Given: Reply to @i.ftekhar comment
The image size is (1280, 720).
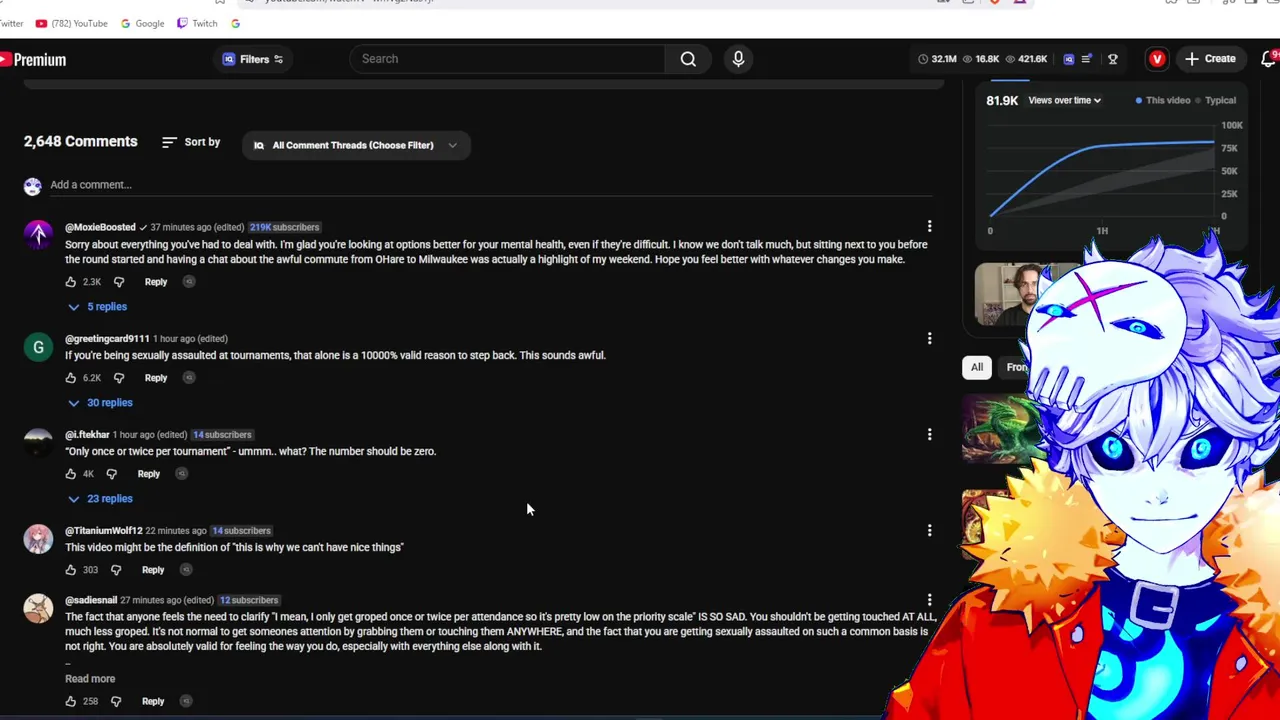Looking at the screenshot, I should pyautogui.click(x=148, y=474).
